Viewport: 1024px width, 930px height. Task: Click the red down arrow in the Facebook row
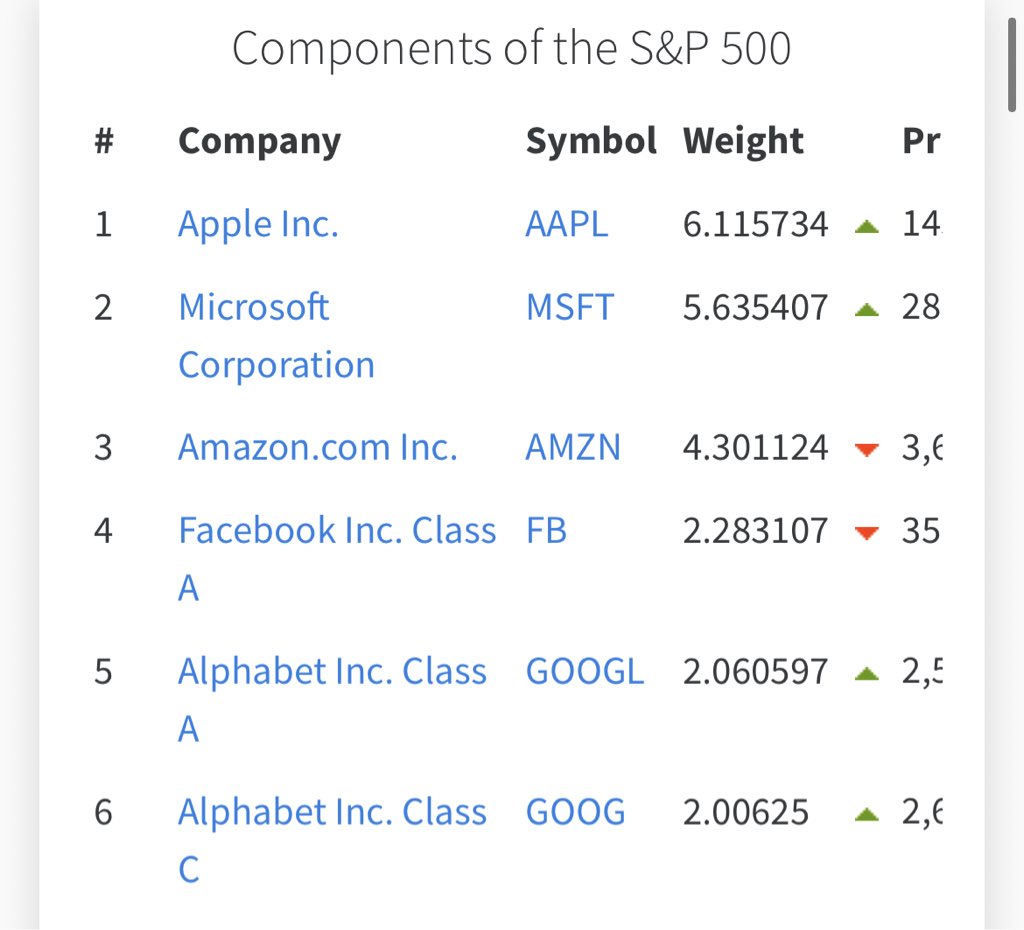coord(867,533)
